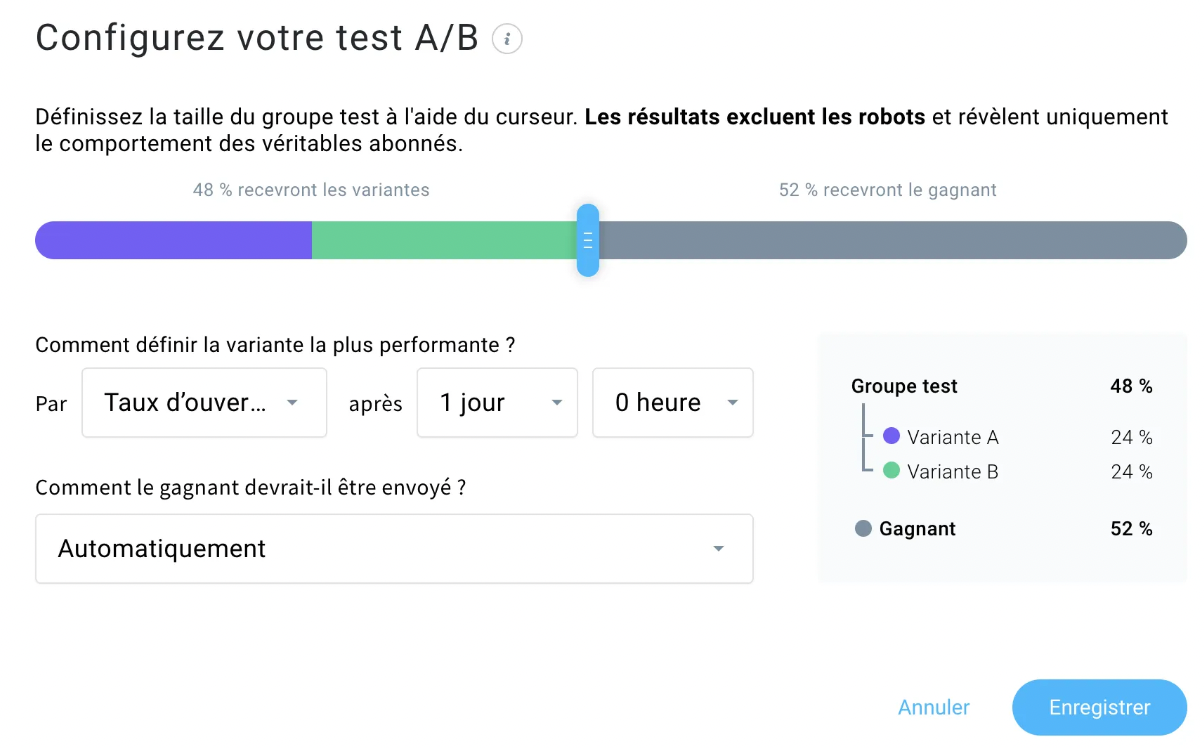This screenshot has height=748, width=1204.
Task: Open the 1 jour duration dropdown
Action: tap(497, 402)
